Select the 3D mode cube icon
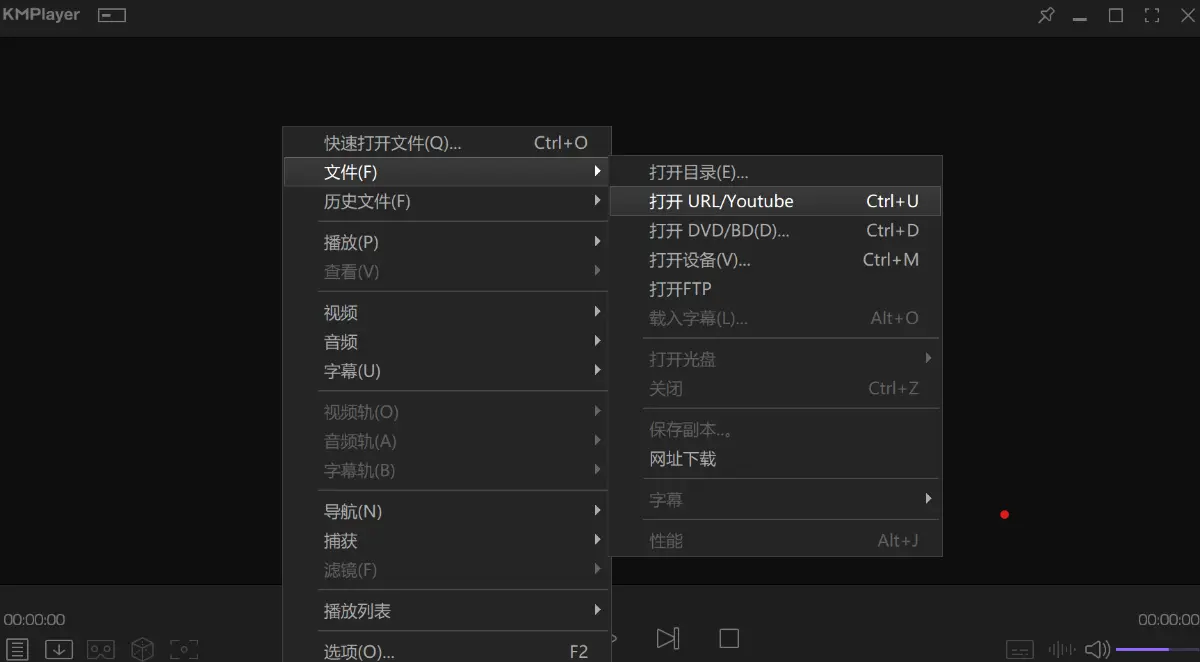 (x=142, y=649)
